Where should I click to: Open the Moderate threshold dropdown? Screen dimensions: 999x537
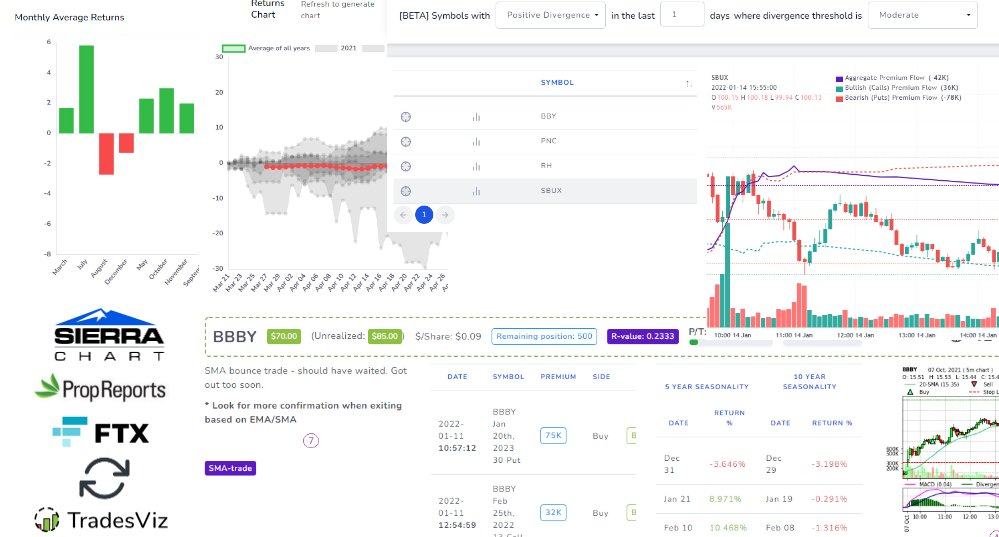point(923,15)
